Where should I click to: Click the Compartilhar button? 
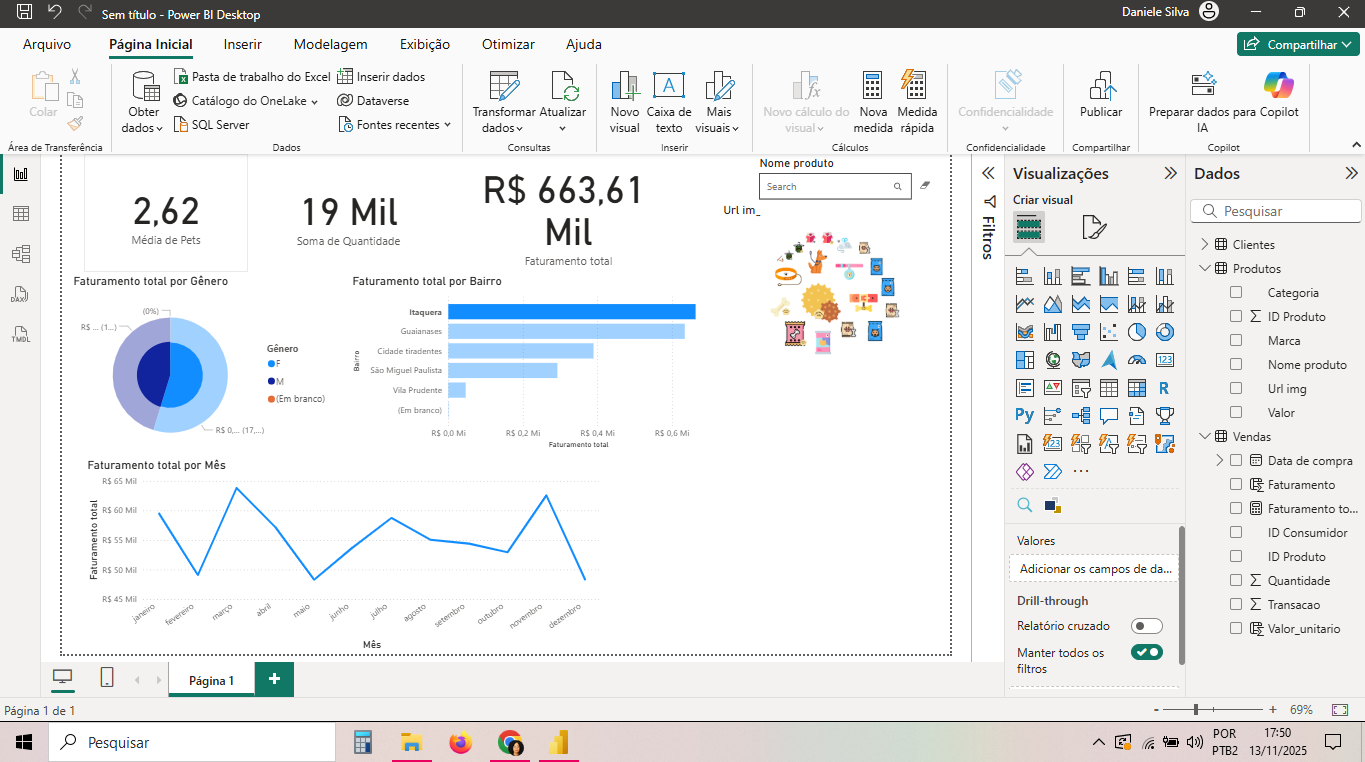point(1298,44)
